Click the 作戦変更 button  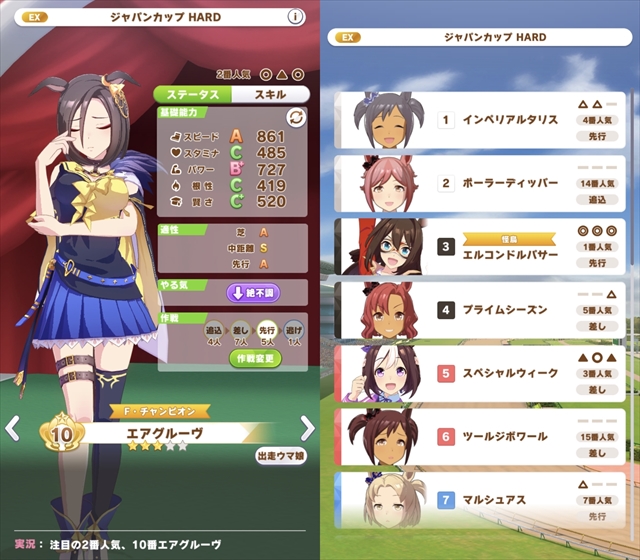(255, 358)
